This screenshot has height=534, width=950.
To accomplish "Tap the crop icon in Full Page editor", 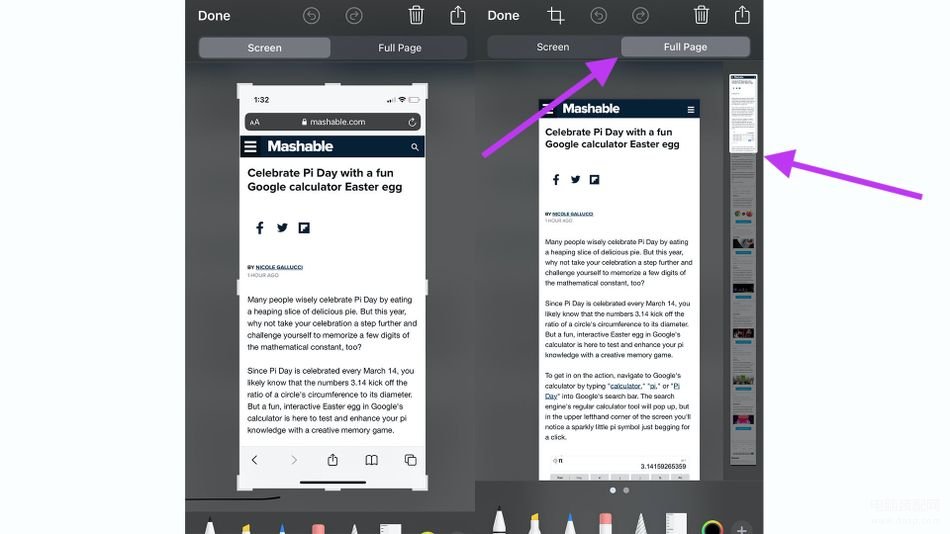I will pos(556,16).
